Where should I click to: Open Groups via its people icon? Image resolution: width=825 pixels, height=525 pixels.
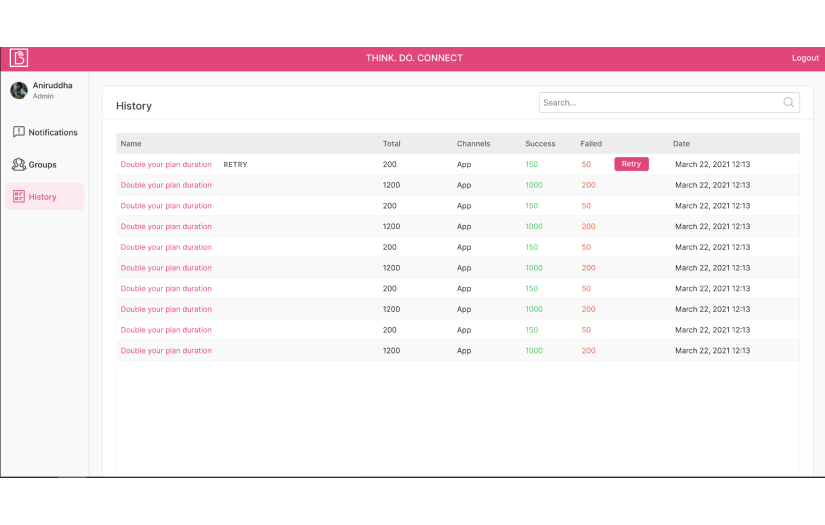pyautogui.click(x=19, y=164)
